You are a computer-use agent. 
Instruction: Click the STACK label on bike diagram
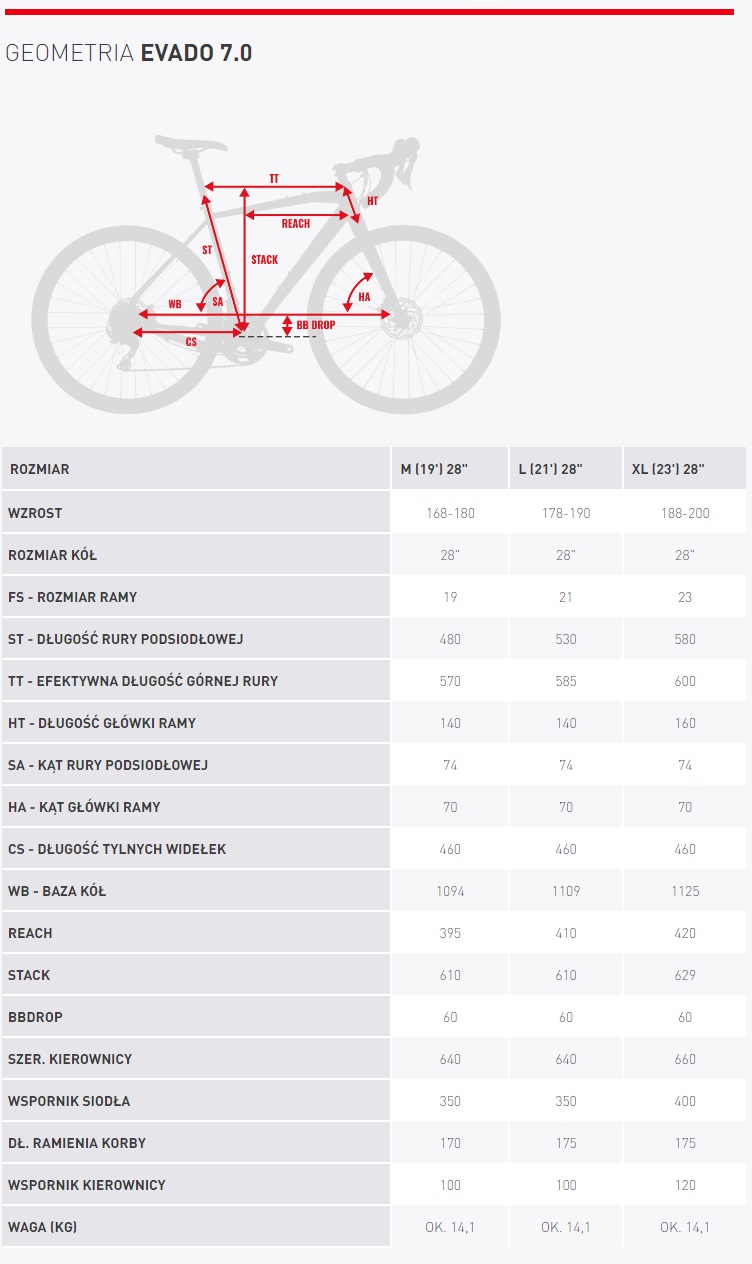click(x=264, y=260)
